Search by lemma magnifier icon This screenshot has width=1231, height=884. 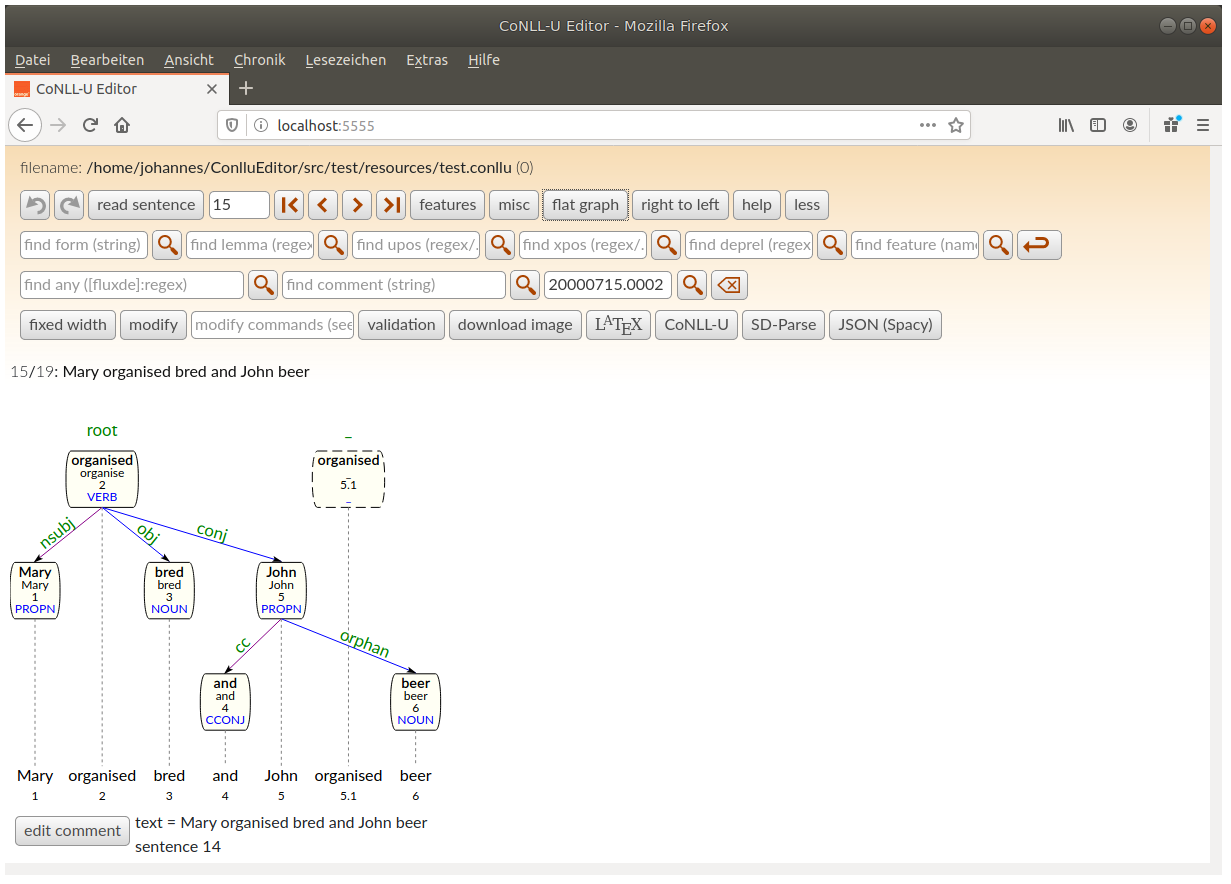(333, 245)
